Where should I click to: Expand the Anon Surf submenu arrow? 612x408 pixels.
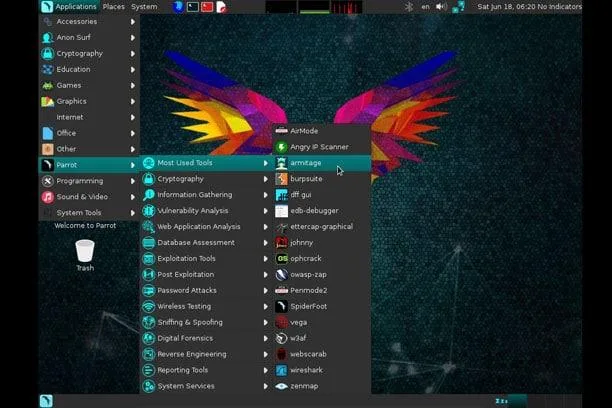(133, 38)
